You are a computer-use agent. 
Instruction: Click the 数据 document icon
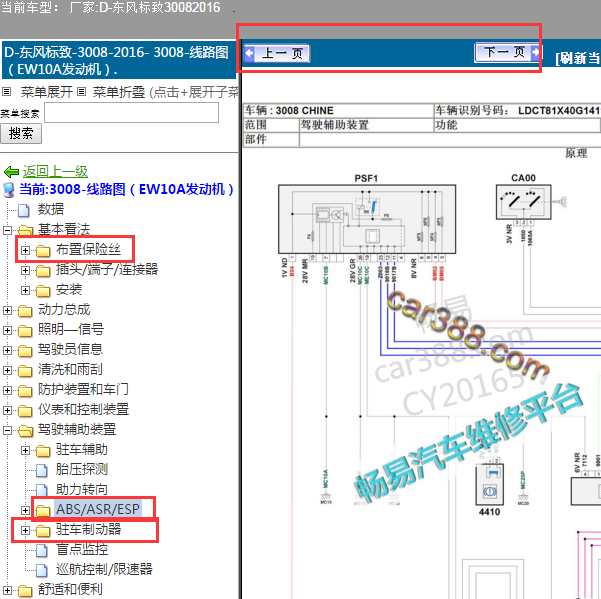(x=24, y=210)
